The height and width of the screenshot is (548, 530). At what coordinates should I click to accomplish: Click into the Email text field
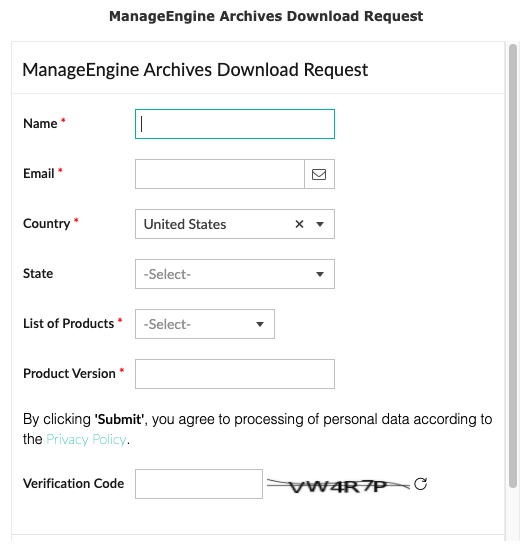click(220, 174)
